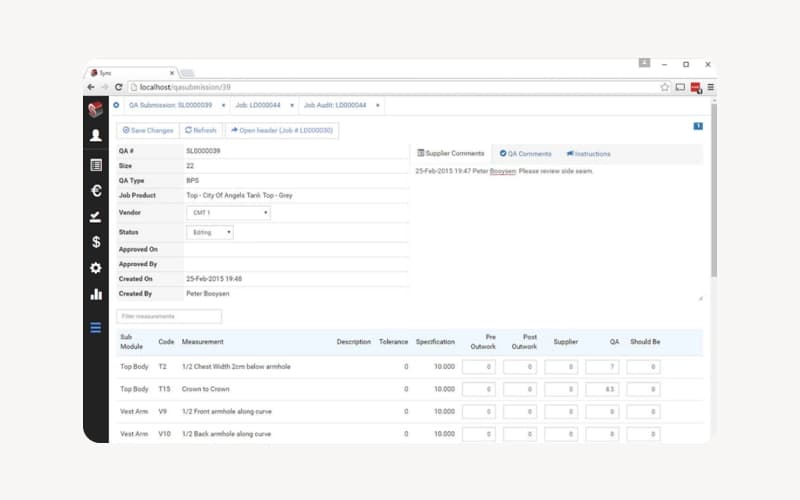Close the Sync browser tab
Viewport: 800px width, 500px height.
tap(172, 73)
